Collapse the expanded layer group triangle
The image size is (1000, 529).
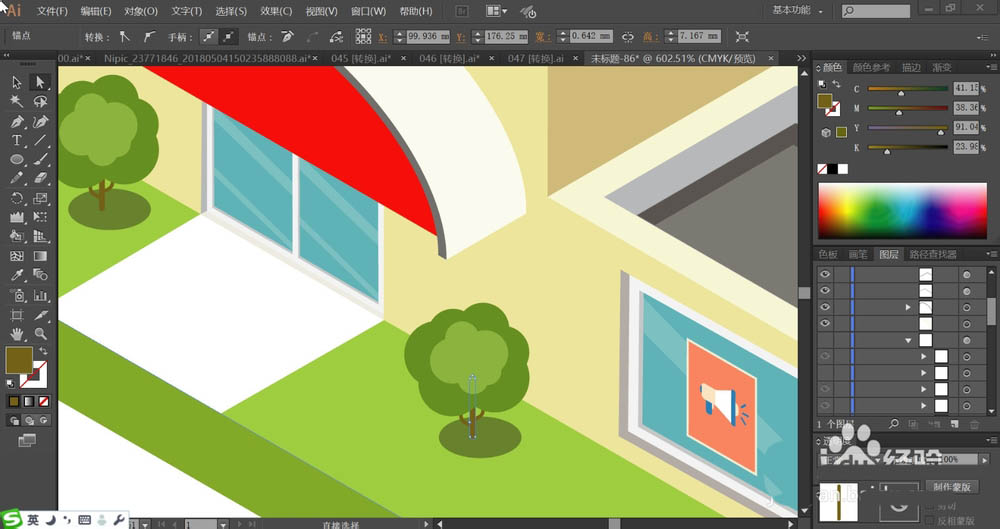point(908,341)
